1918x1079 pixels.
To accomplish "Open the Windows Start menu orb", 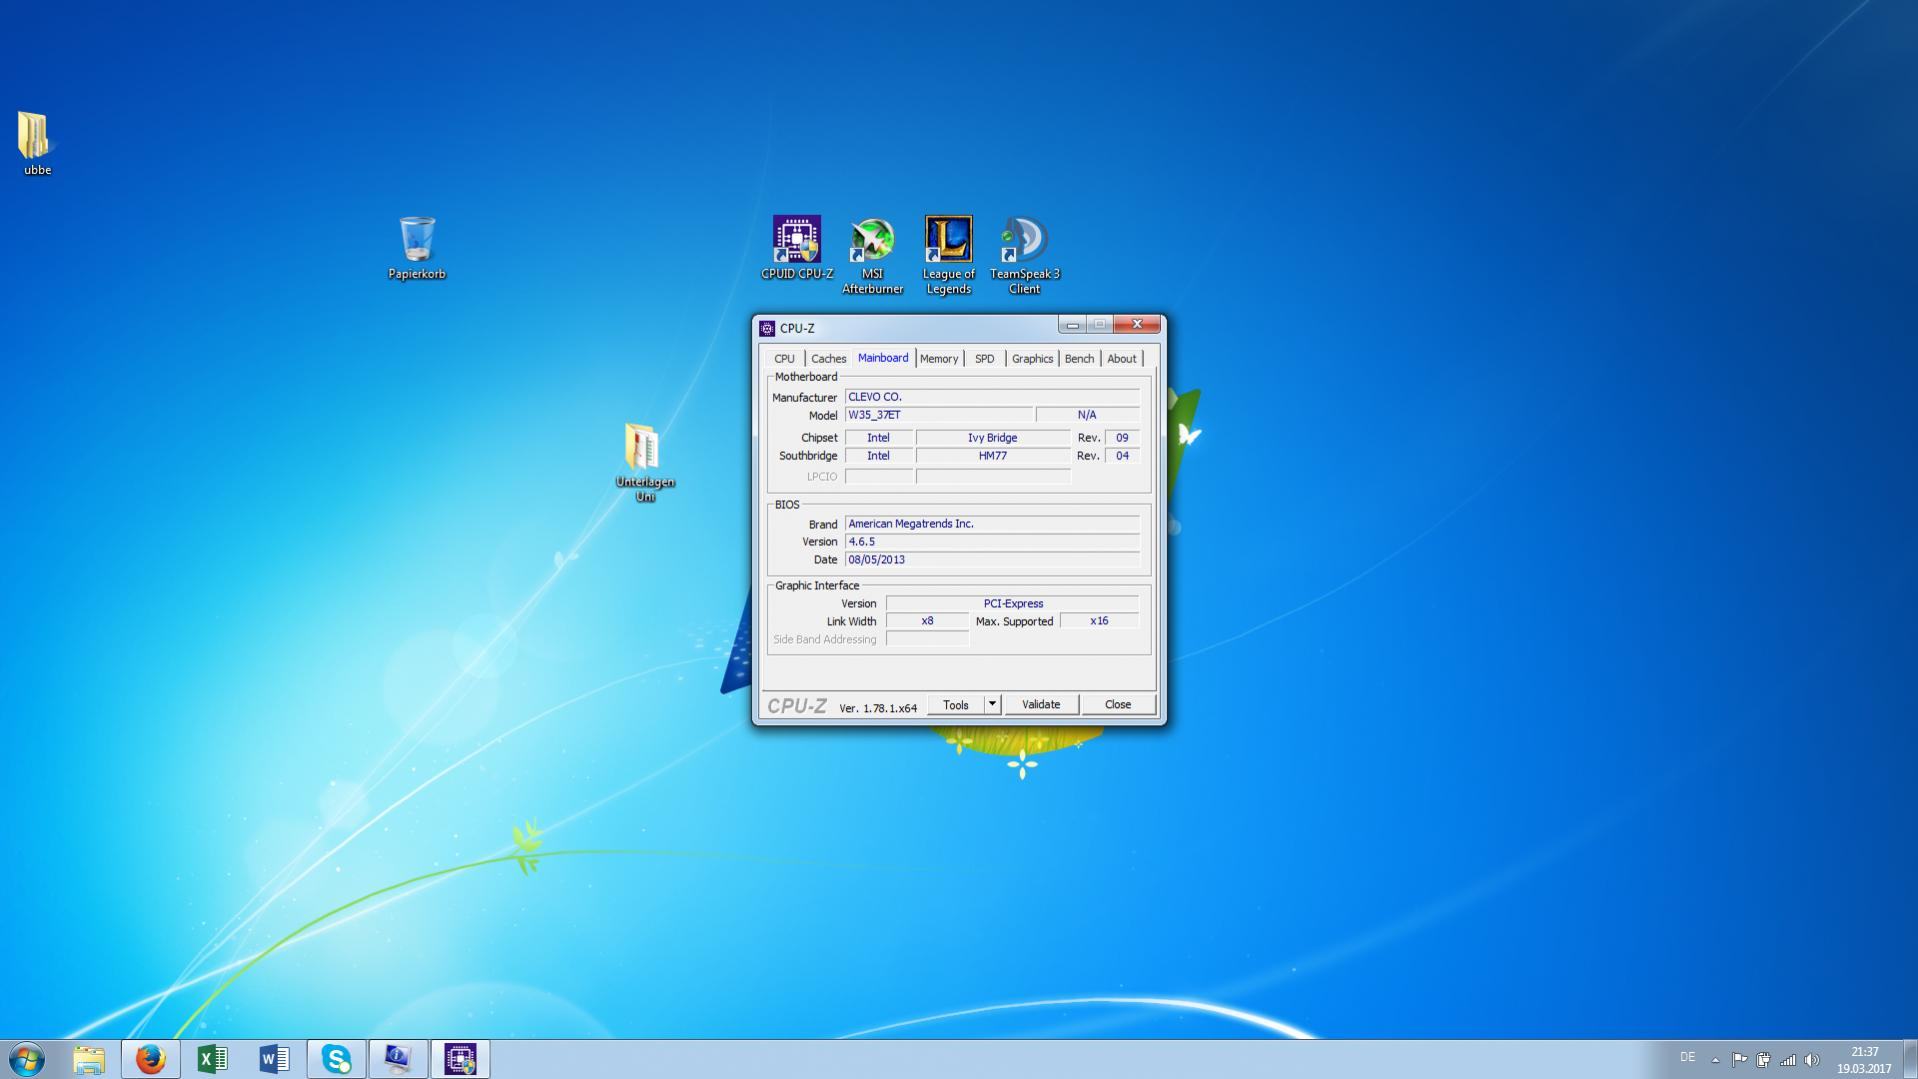I will [27, 1059].
